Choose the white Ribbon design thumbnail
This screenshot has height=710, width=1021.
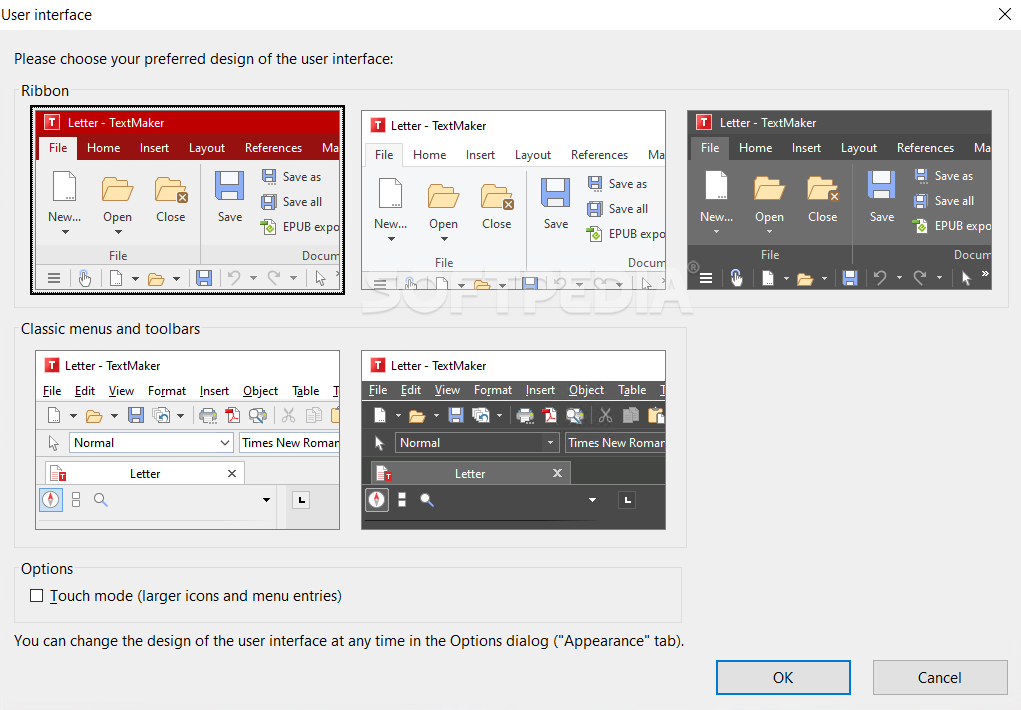[513, 200]
